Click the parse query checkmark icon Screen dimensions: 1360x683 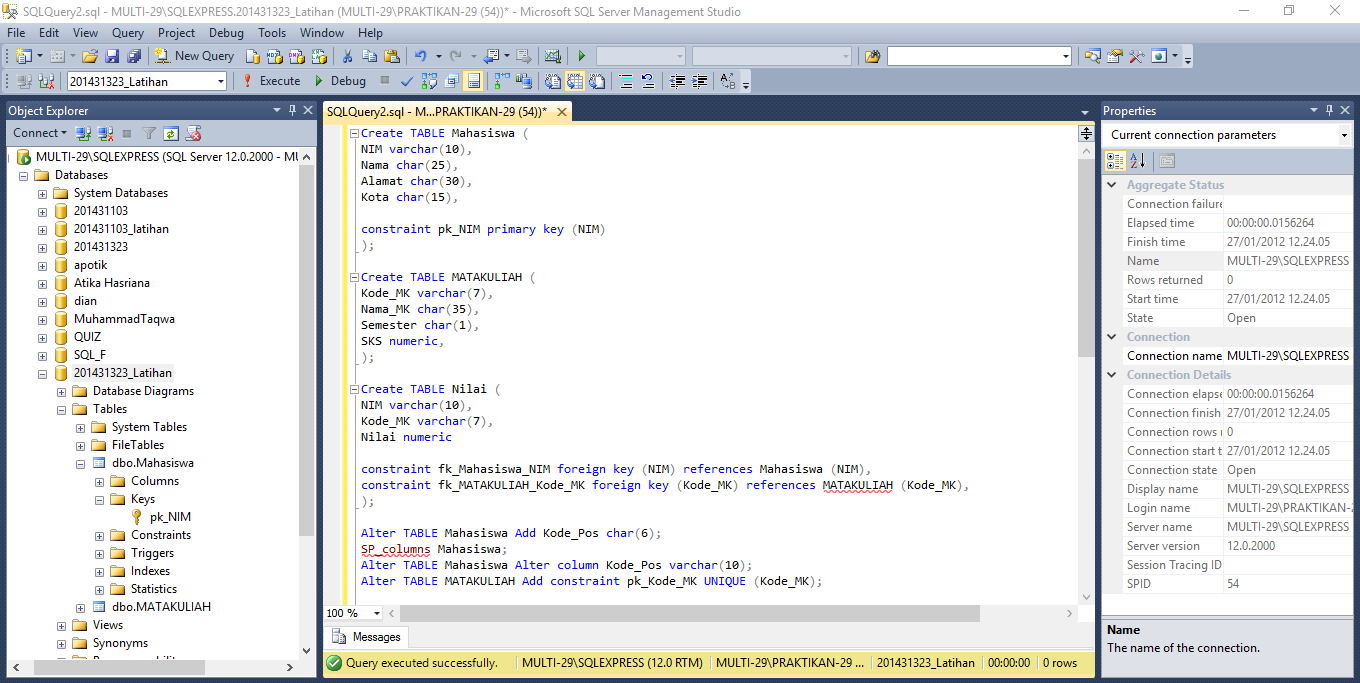(x=405, y=81)
